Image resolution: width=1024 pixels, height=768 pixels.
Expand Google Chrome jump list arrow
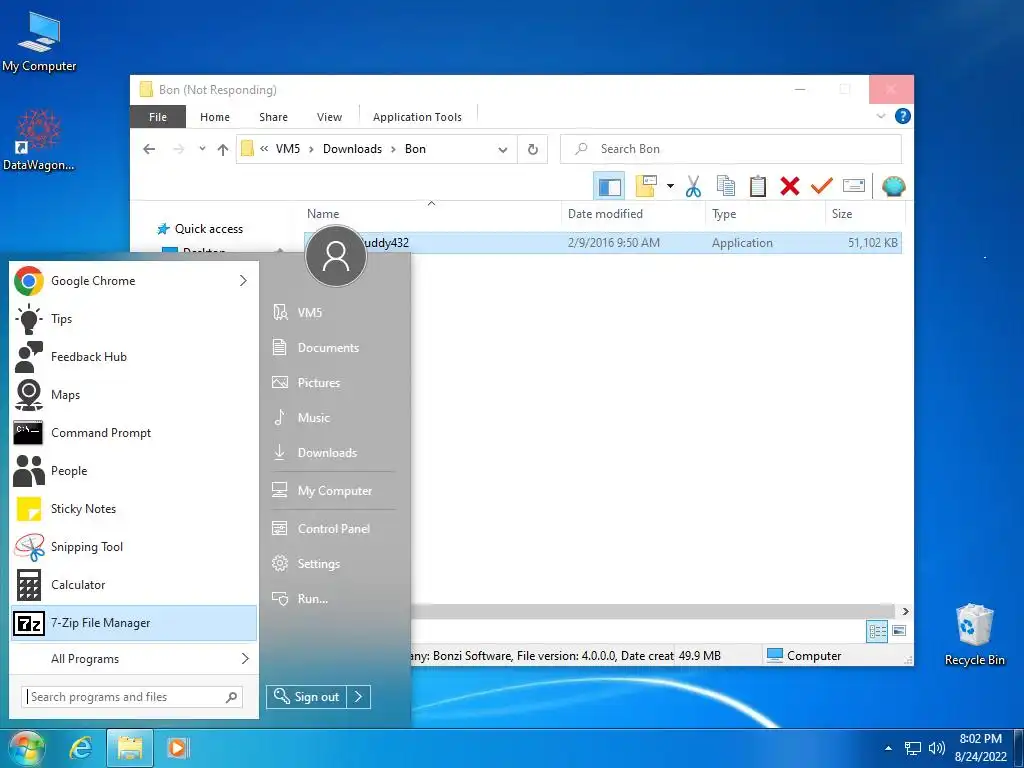pos(244,281)
